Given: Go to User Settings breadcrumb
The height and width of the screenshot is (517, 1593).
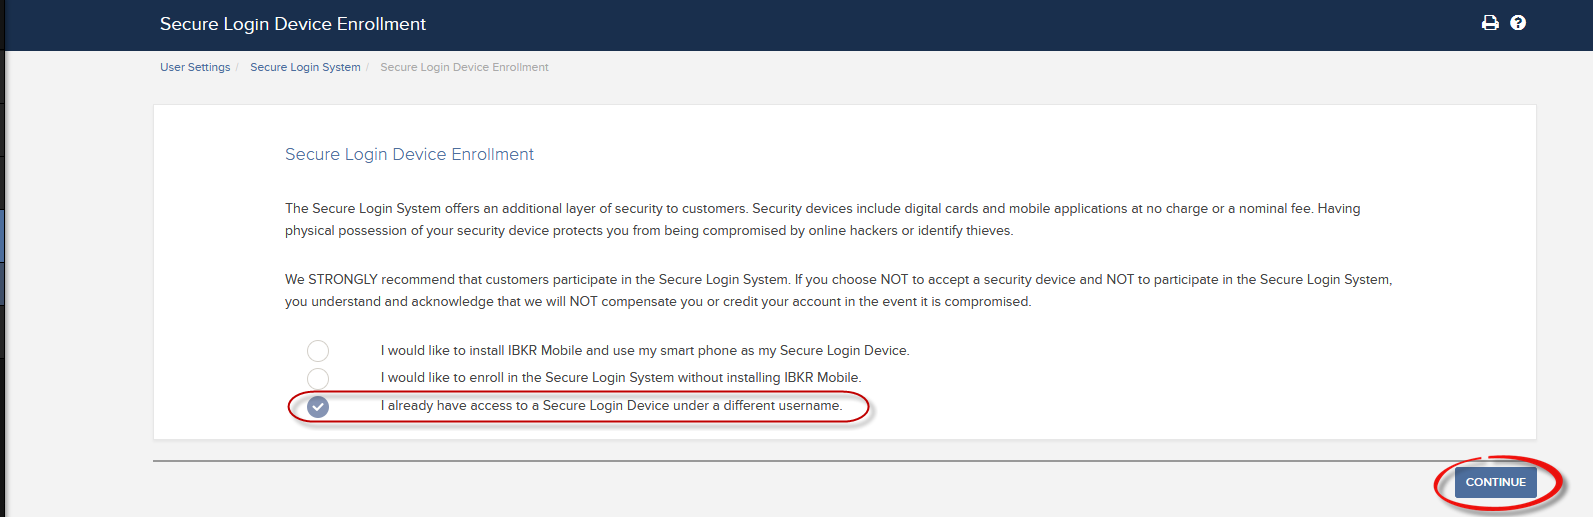Looking at the screenshot, I should coord(195,67).
